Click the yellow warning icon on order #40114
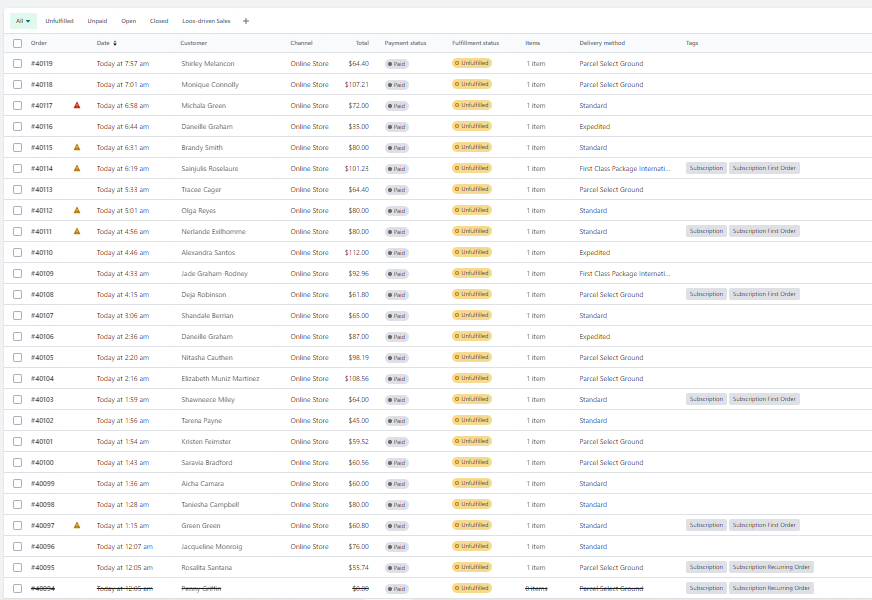Screen dimensions: 872x600 77,168
